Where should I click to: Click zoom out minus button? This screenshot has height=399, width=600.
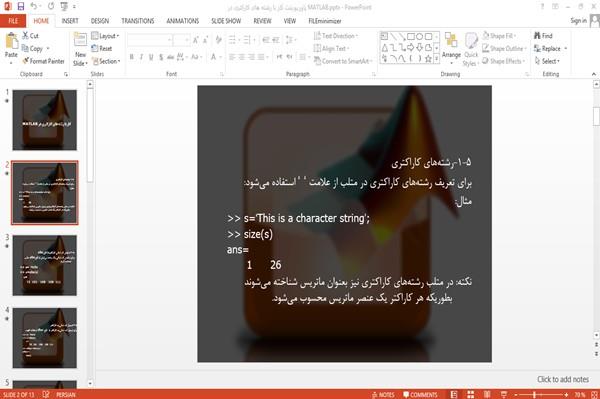(x=516, y=394)
